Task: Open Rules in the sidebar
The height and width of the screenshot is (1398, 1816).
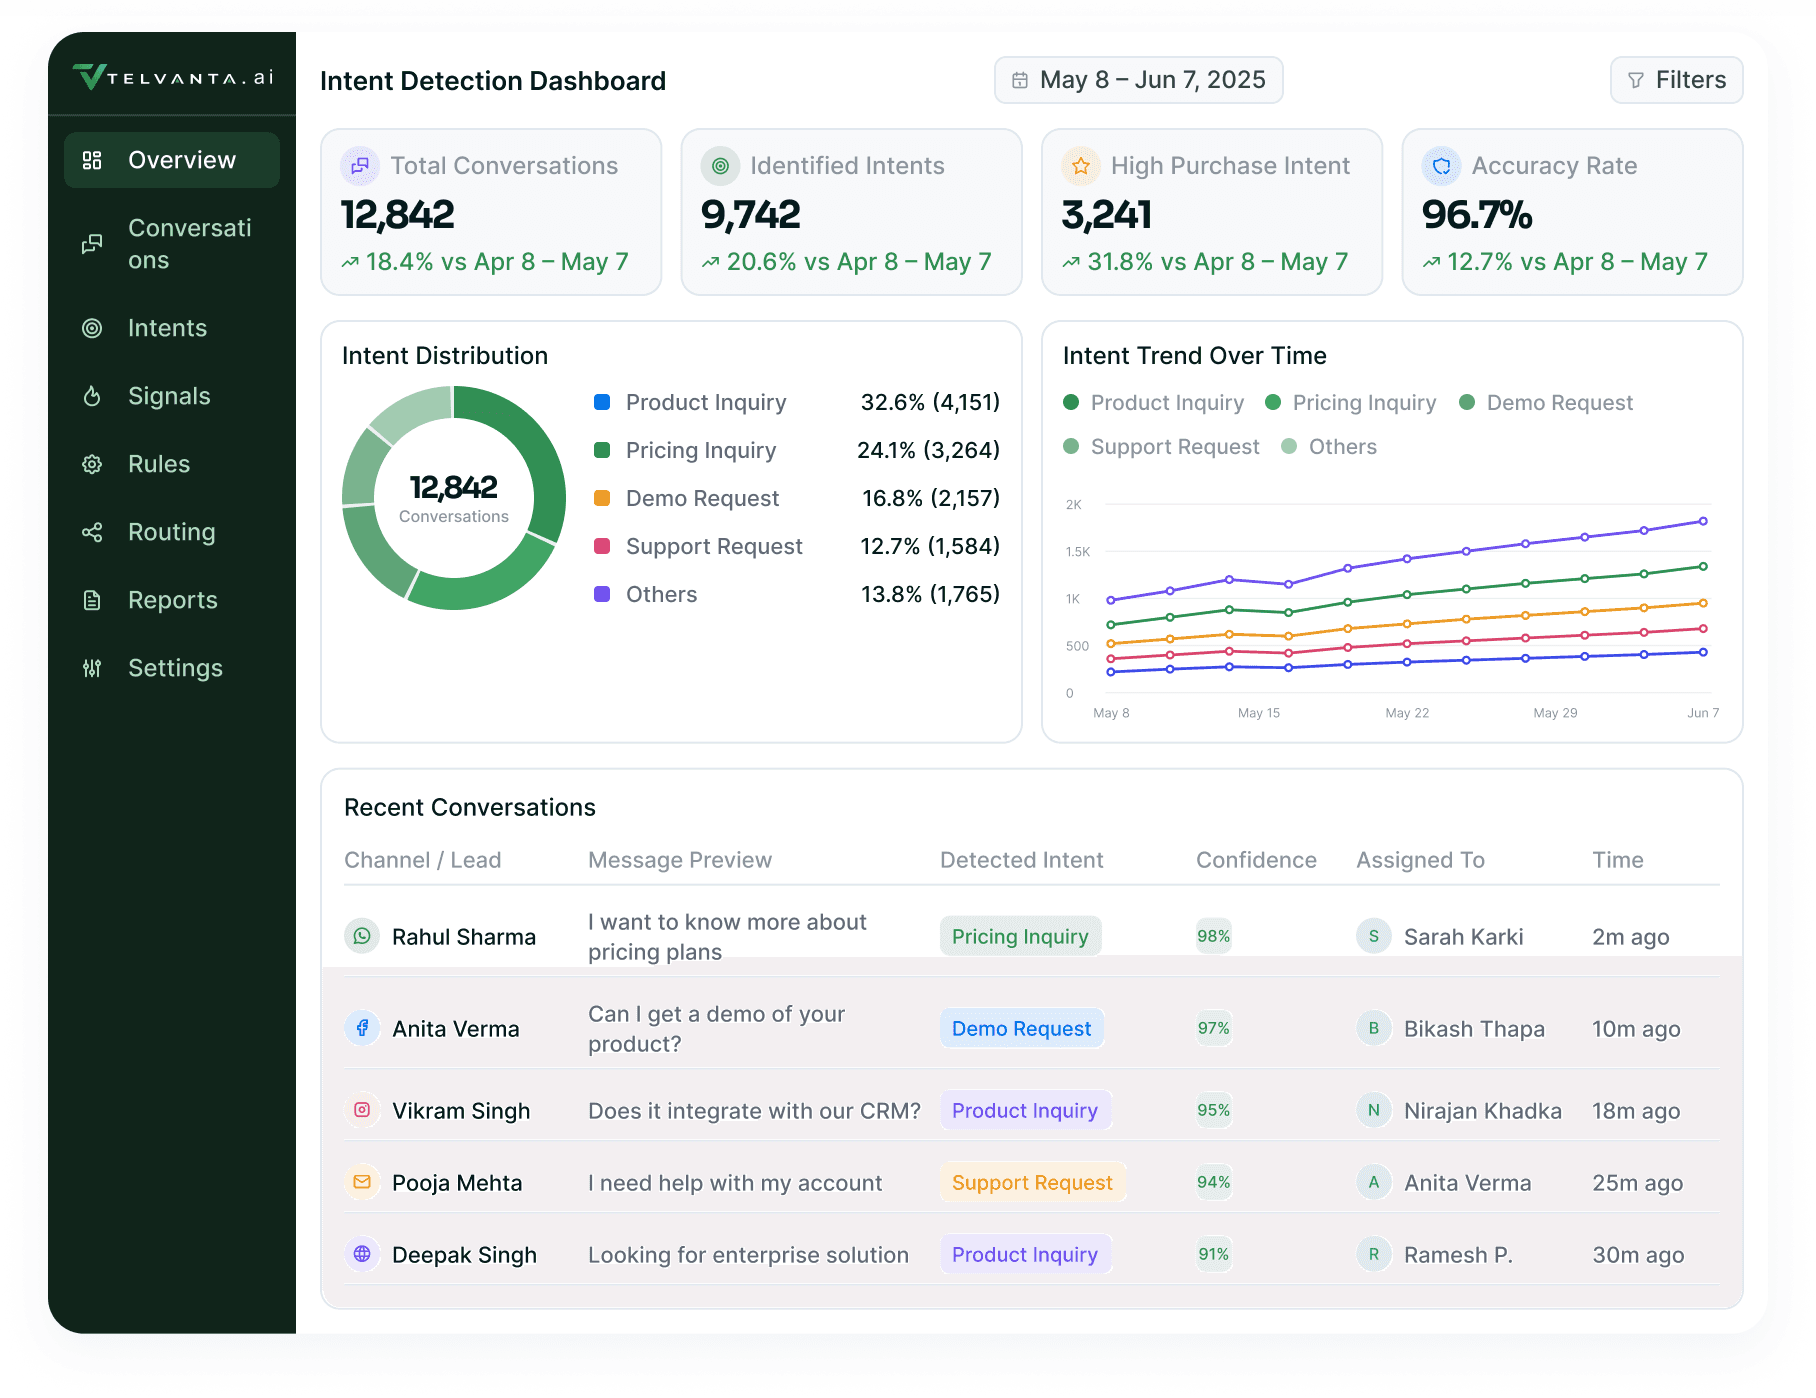Action: [x=172, y=464]
